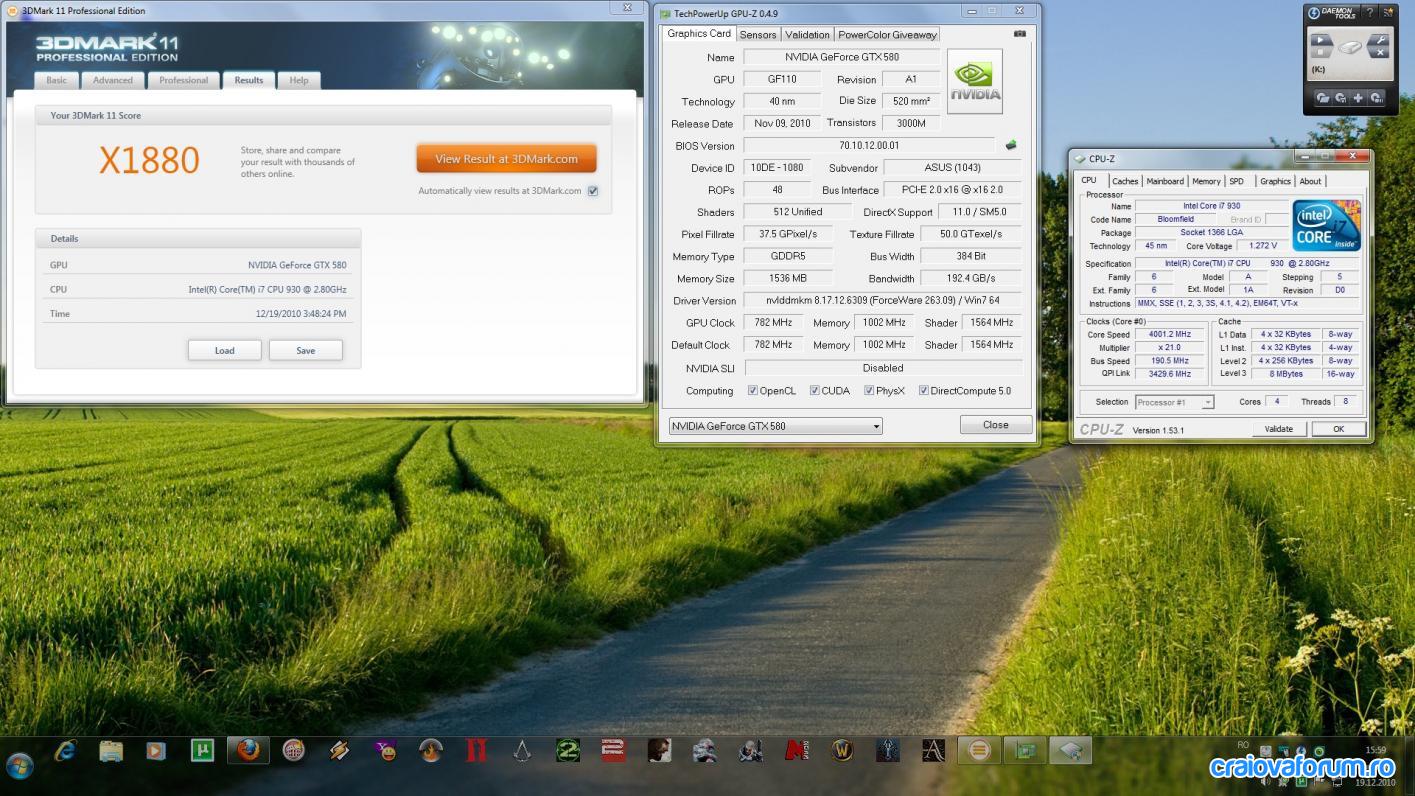
Task: Launch Winamp lightning icon on taskbar
Action: click(339, 750)
